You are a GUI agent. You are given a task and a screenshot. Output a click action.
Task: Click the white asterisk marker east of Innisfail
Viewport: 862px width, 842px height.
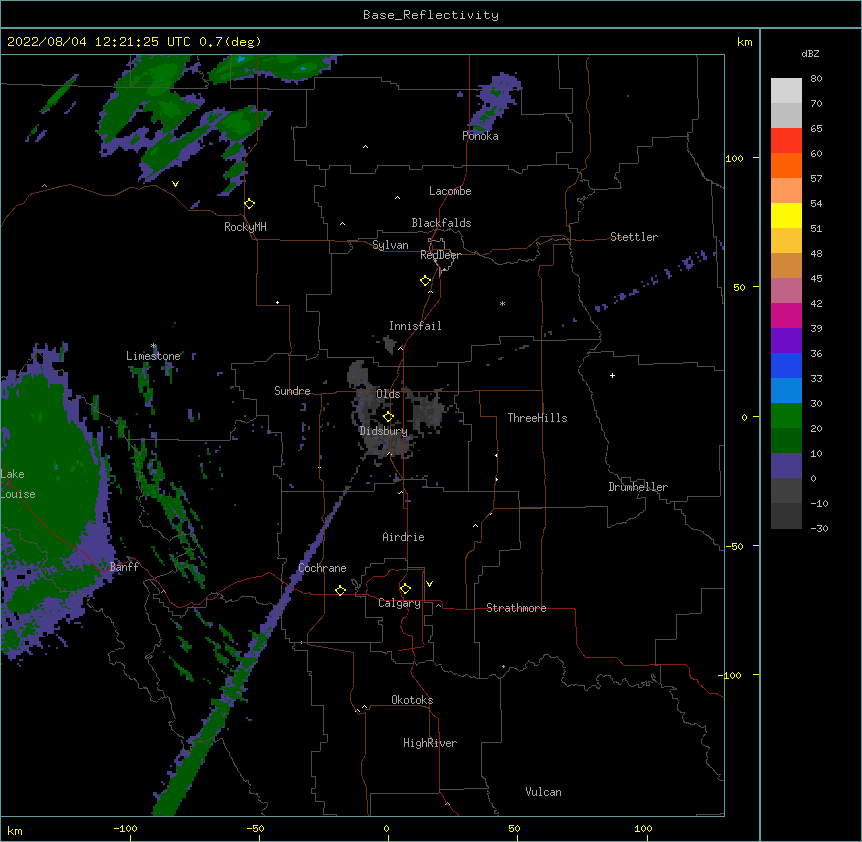(502, 303)
